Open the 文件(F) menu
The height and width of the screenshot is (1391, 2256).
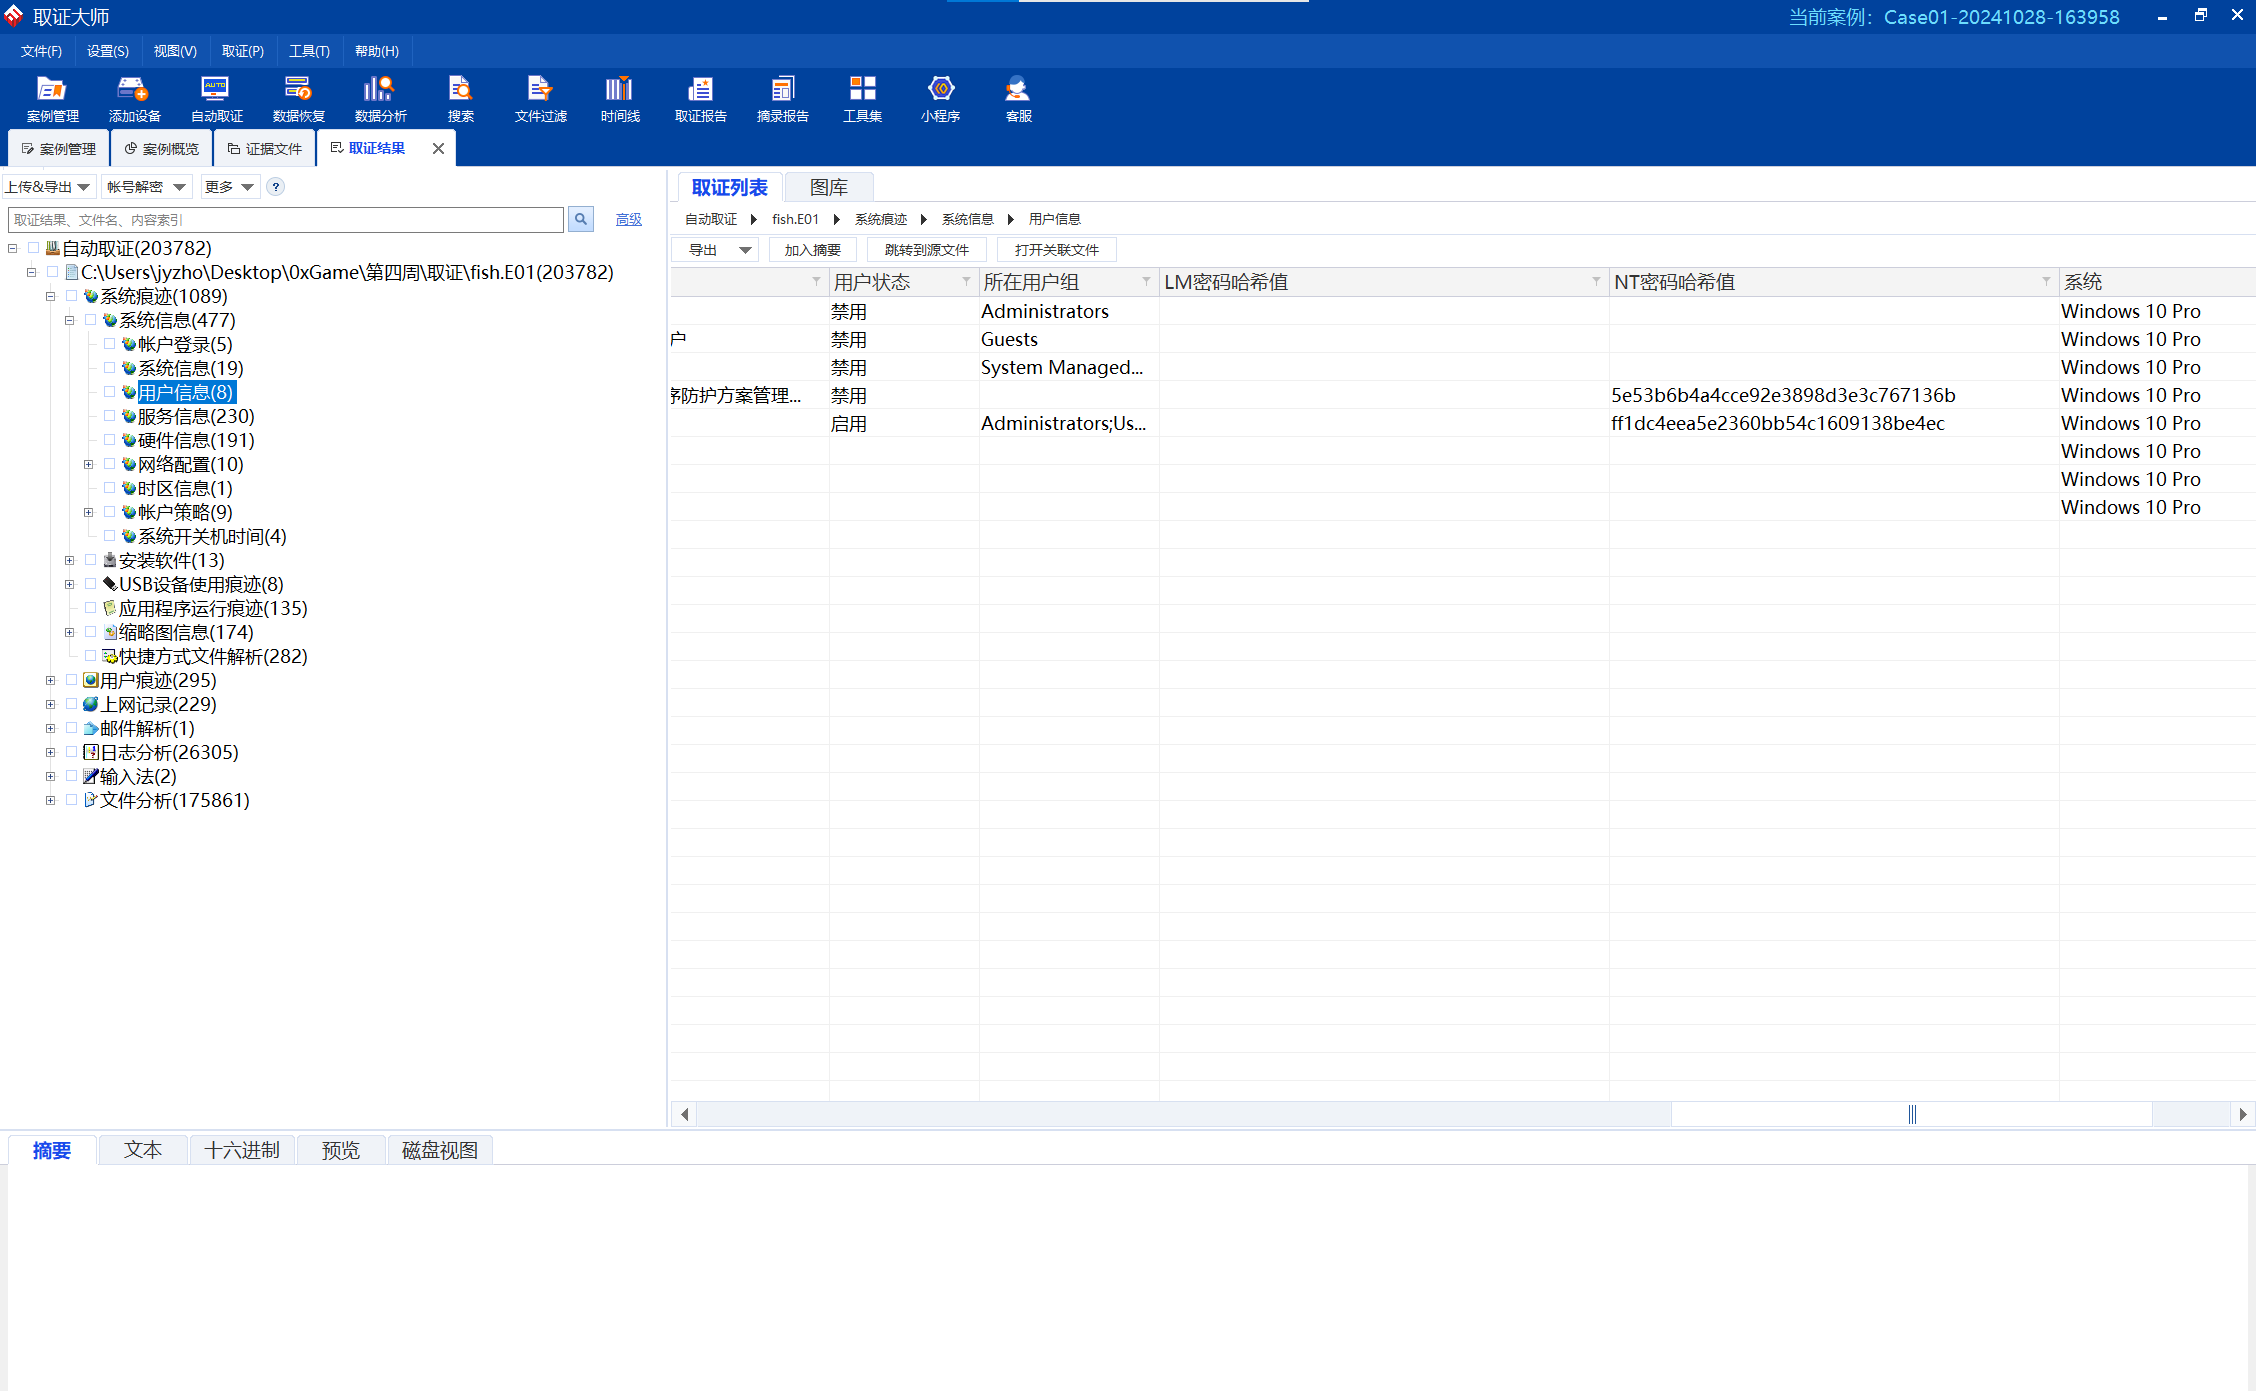41,51
